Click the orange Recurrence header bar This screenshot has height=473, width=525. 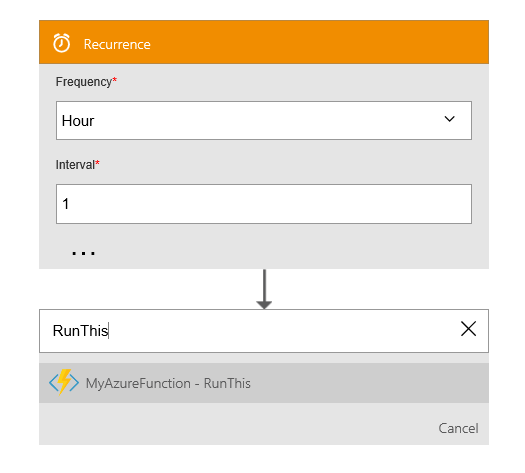click(264, 42)
